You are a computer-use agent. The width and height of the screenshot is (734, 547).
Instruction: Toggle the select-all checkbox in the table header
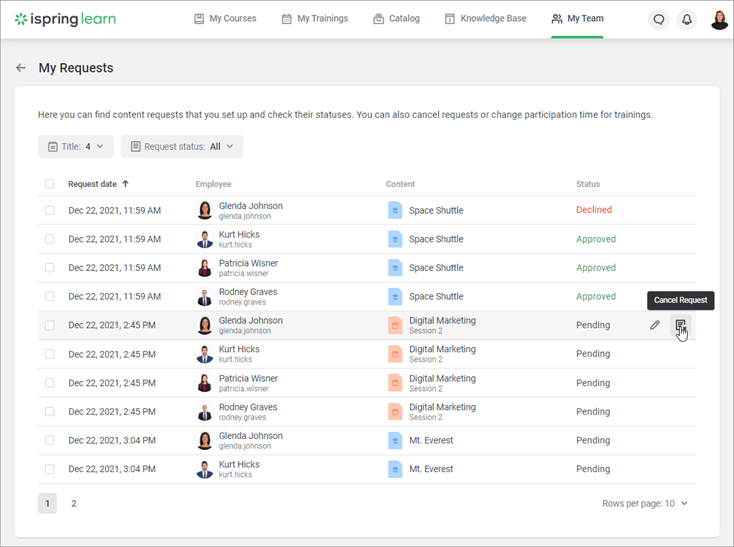point(50,183)
